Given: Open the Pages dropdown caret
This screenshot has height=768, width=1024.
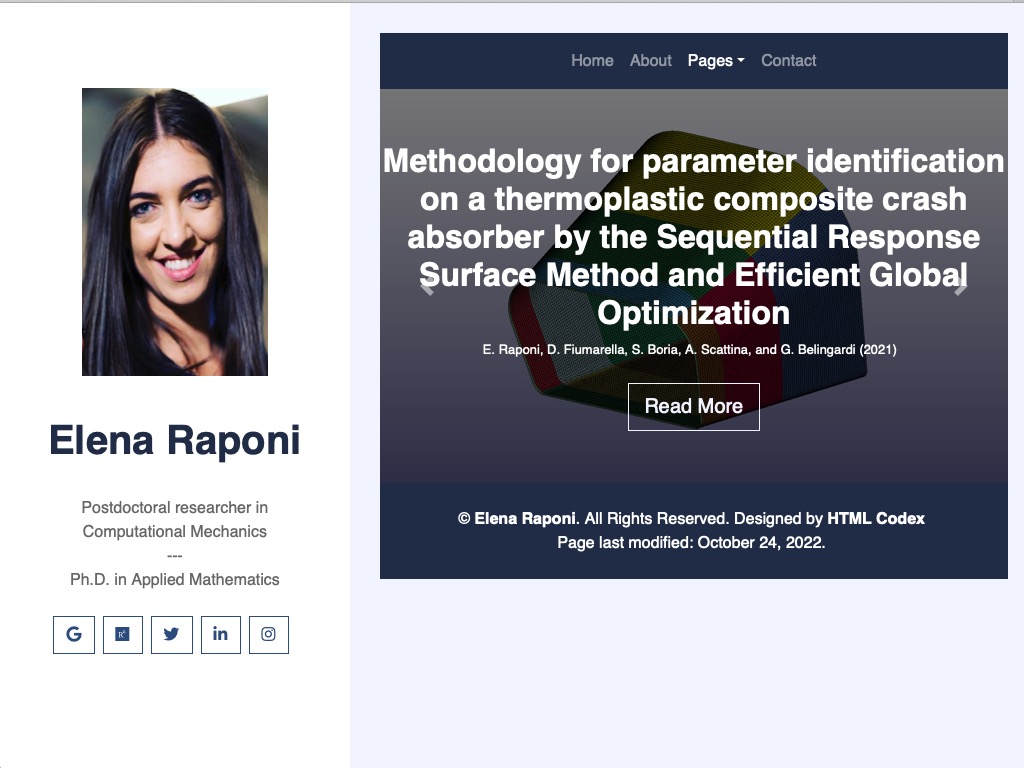Looking at the screenshot, I should click(x=741, y=61).
